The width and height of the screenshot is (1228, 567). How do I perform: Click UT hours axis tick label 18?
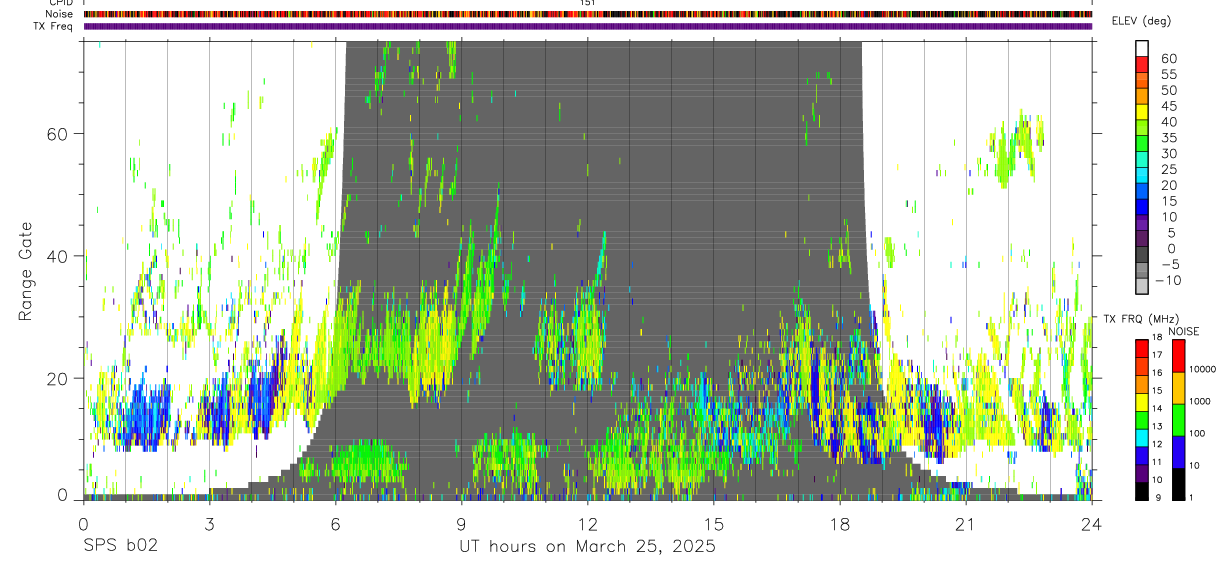(x=840, y=524)
